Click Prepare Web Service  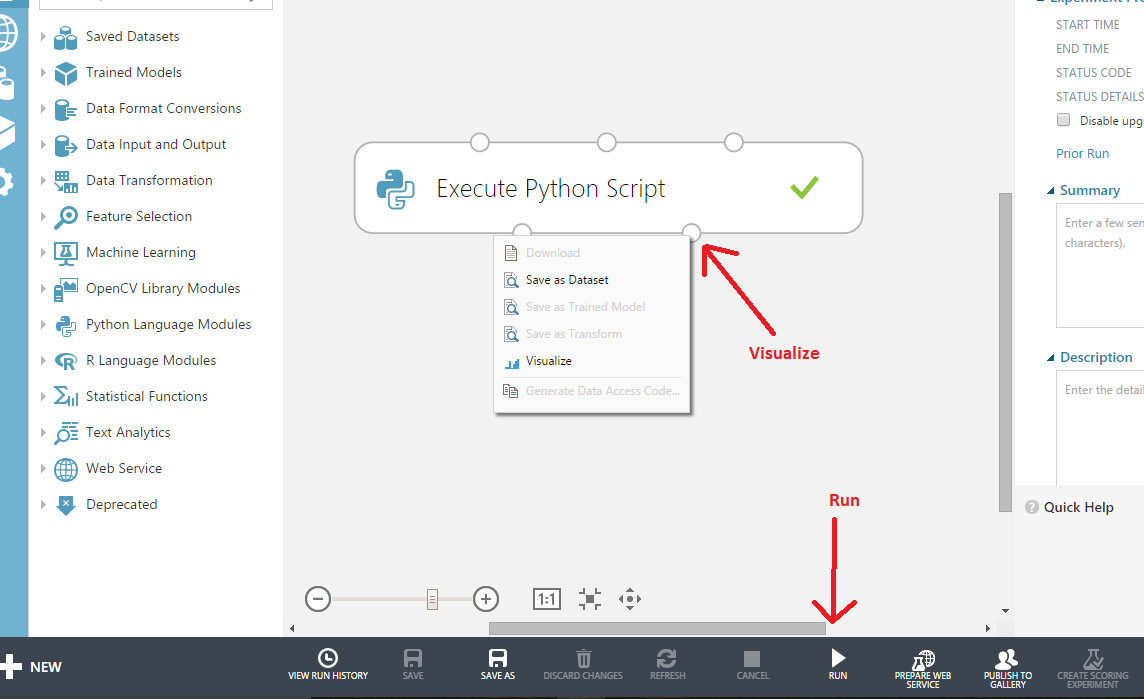tap(923, 668)
